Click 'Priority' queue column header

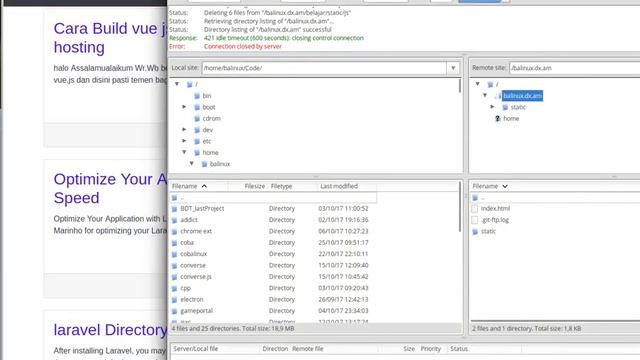pos(431,349)
